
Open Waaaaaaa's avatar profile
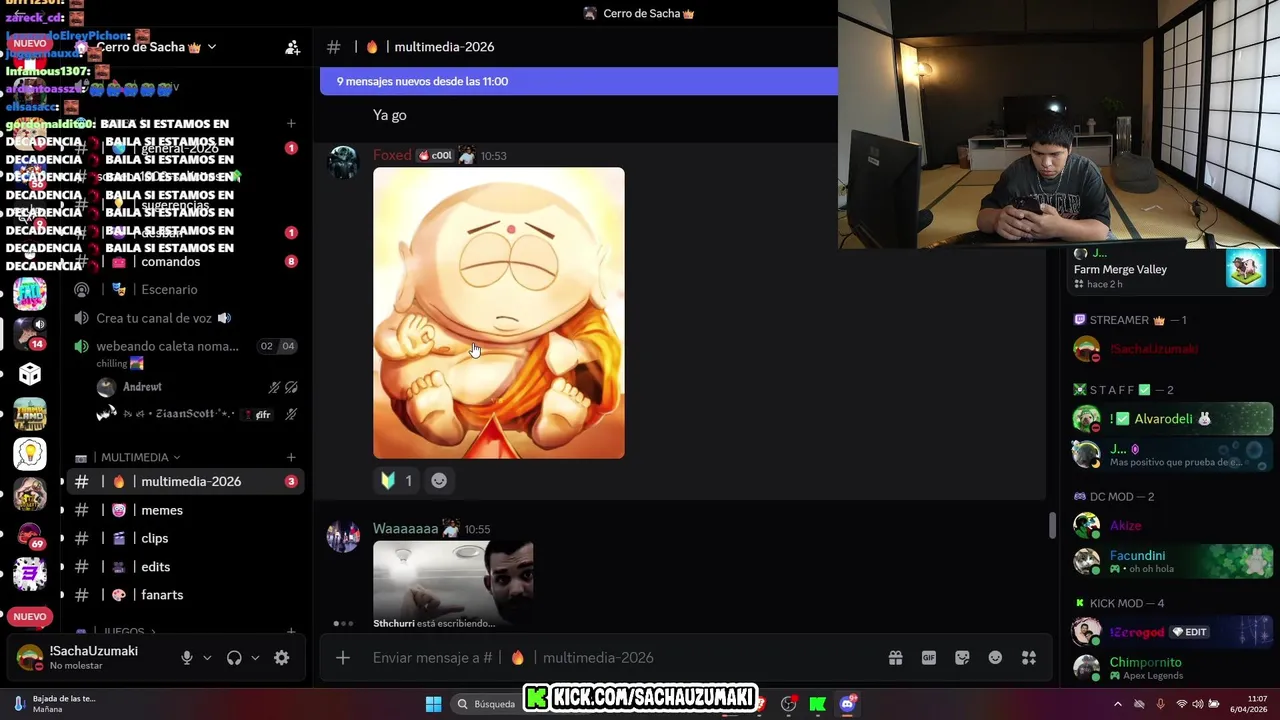343,537
